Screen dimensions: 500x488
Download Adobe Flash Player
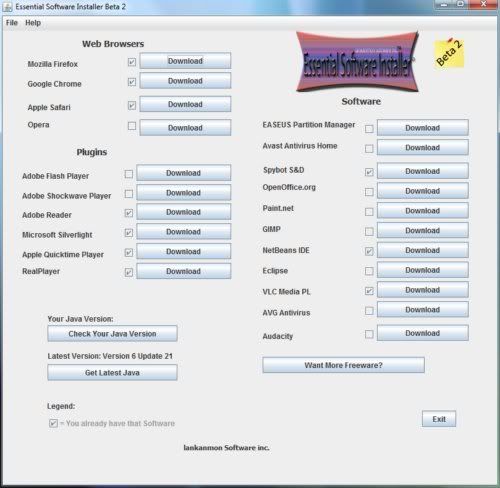[183, 173]
